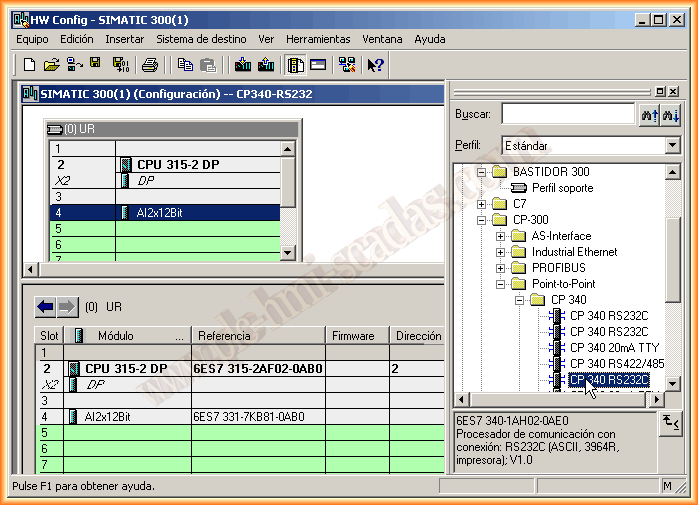
Task: Expand the C7 folder in catalog
Action: [x=483, y=204]
